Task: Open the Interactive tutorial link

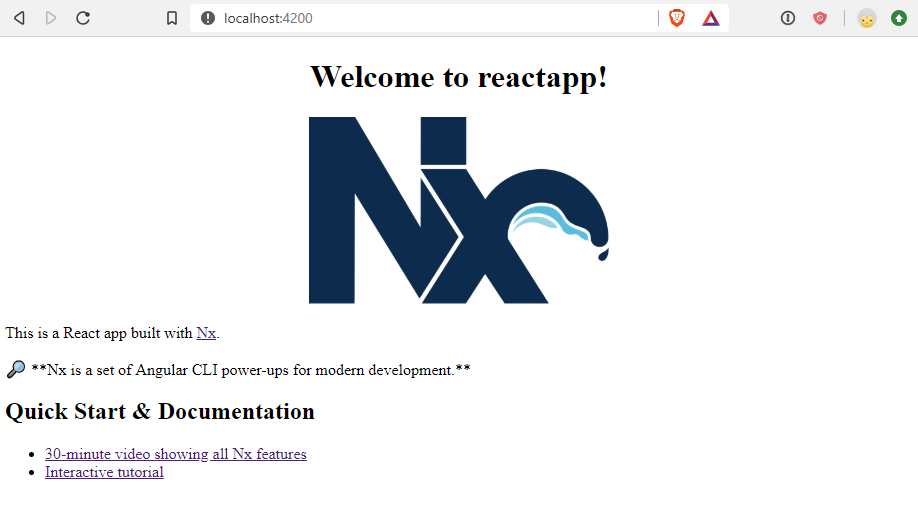Action: tap(104, 472)
